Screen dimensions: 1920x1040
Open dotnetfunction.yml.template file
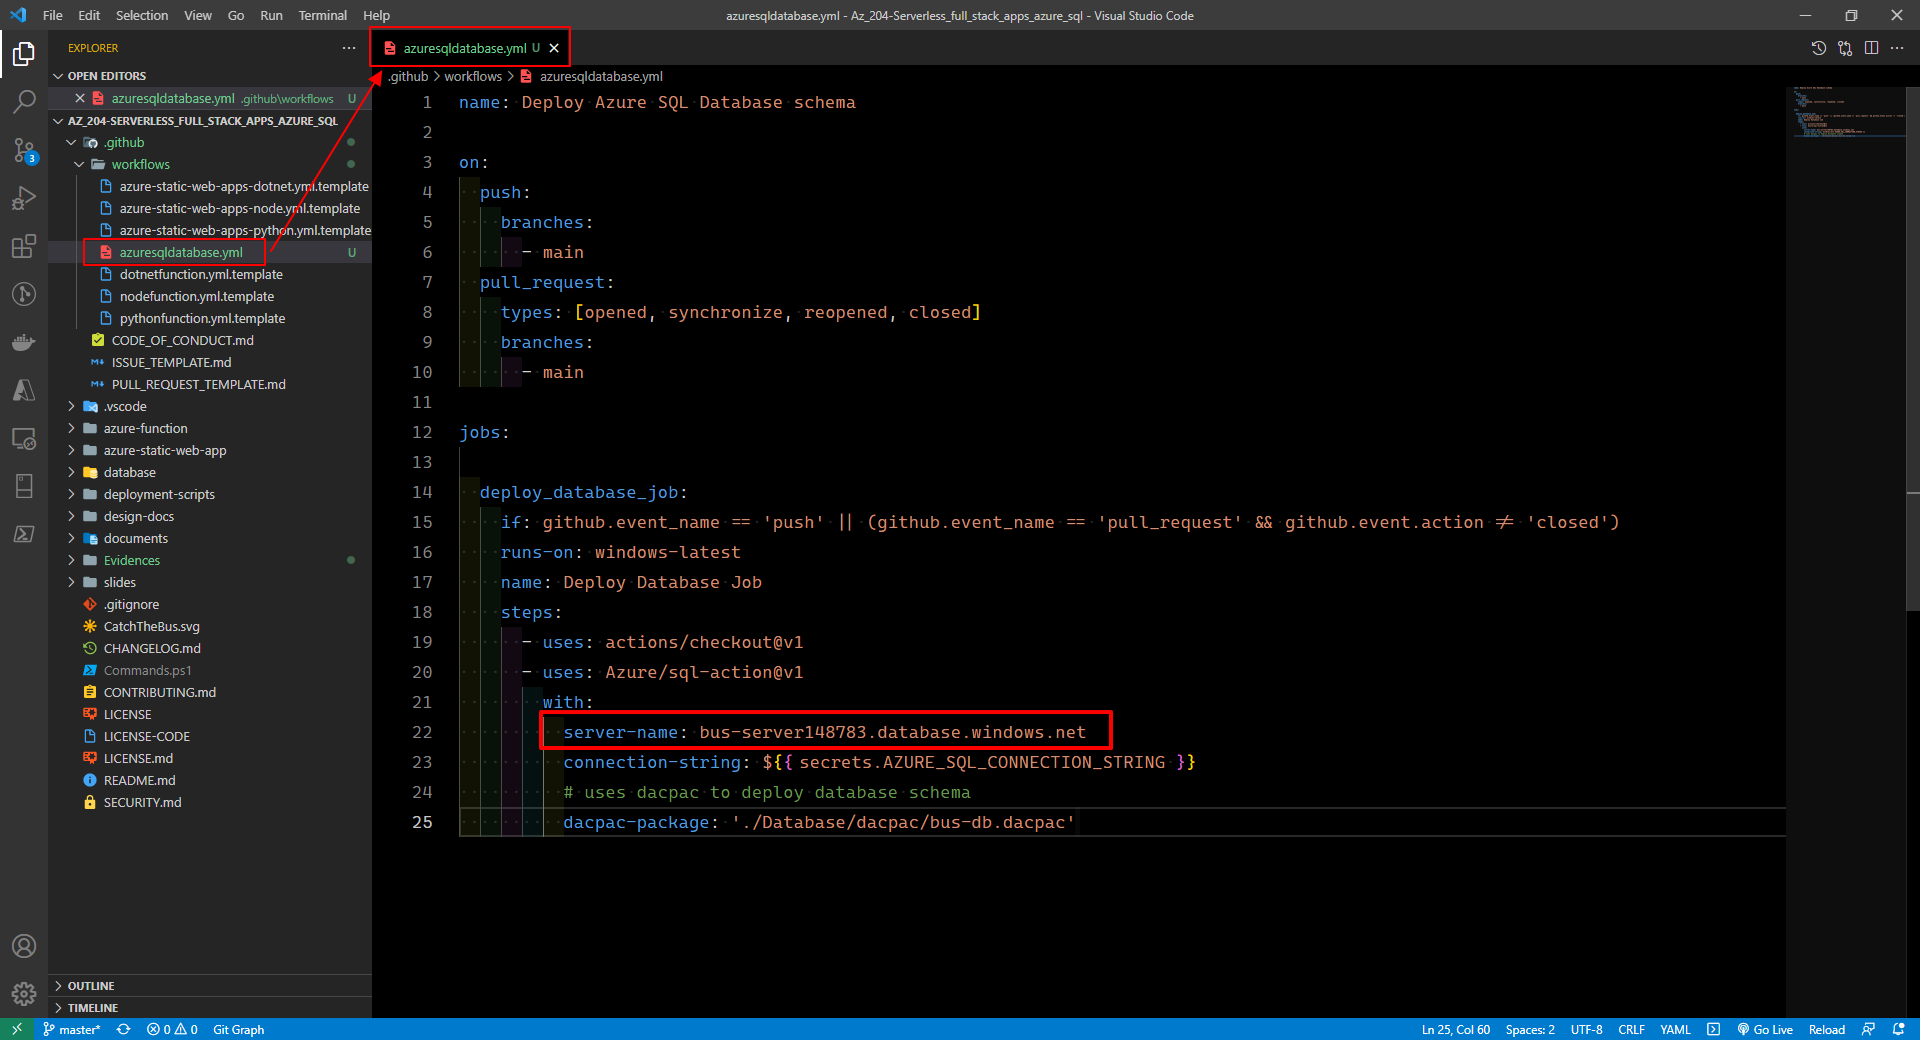[x=201, y=275]
